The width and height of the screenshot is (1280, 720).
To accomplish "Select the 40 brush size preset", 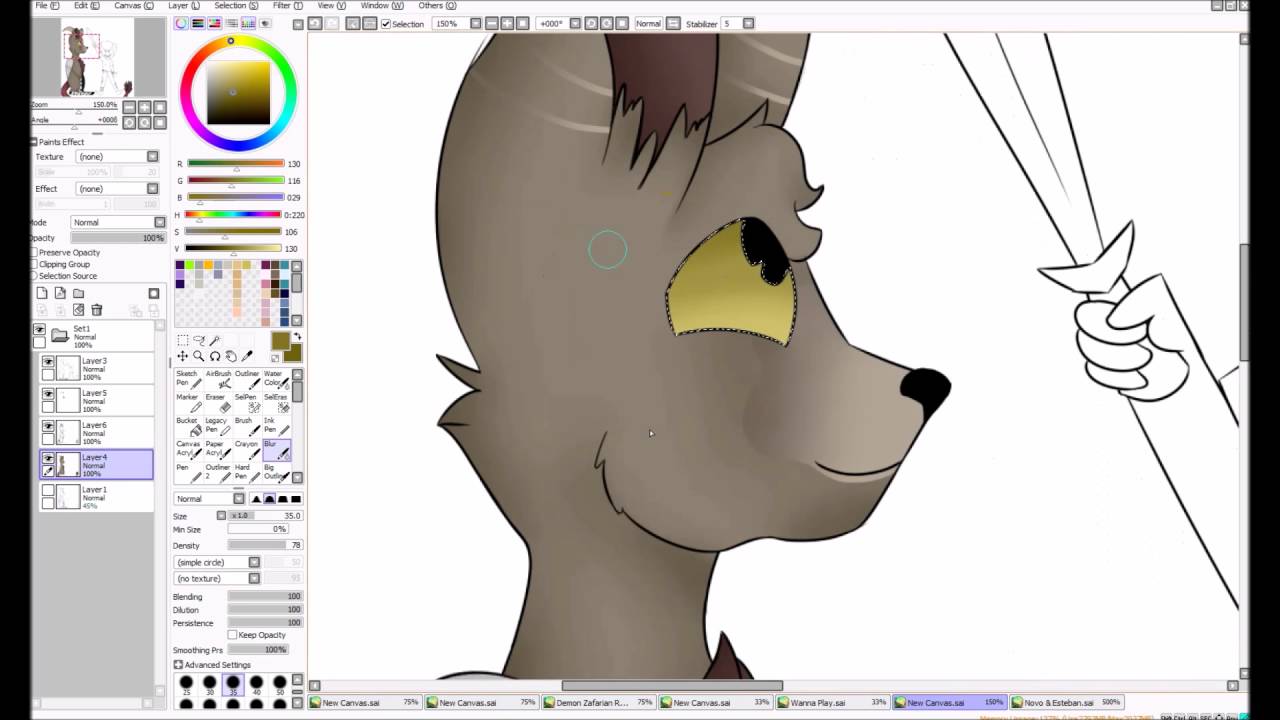I will pyautogui.click(x=257, y=685).
